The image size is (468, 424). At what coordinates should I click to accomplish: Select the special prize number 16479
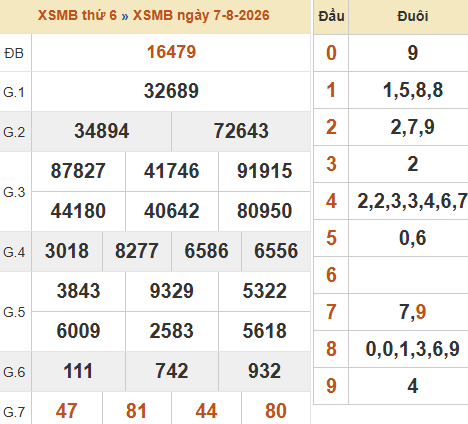(x=171, y=52)
